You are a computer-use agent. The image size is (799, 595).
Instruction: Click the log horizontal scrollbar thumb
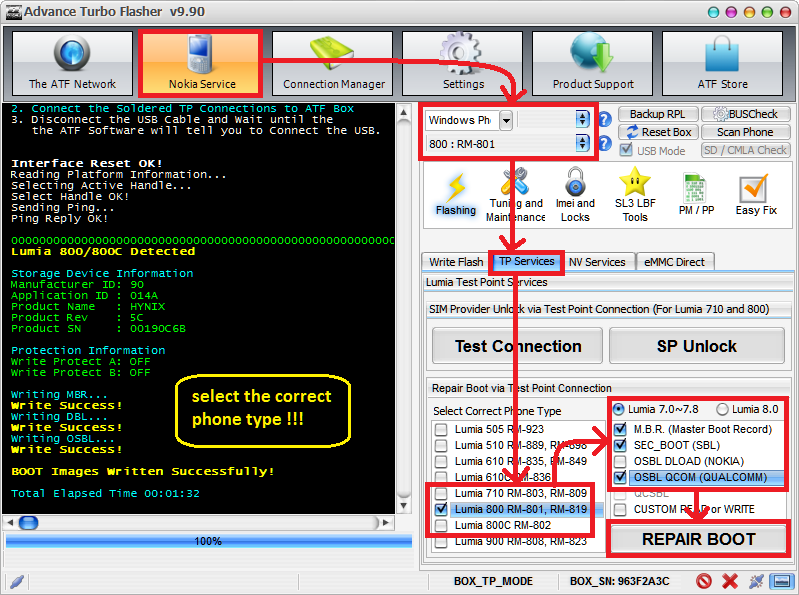(29, 522)
